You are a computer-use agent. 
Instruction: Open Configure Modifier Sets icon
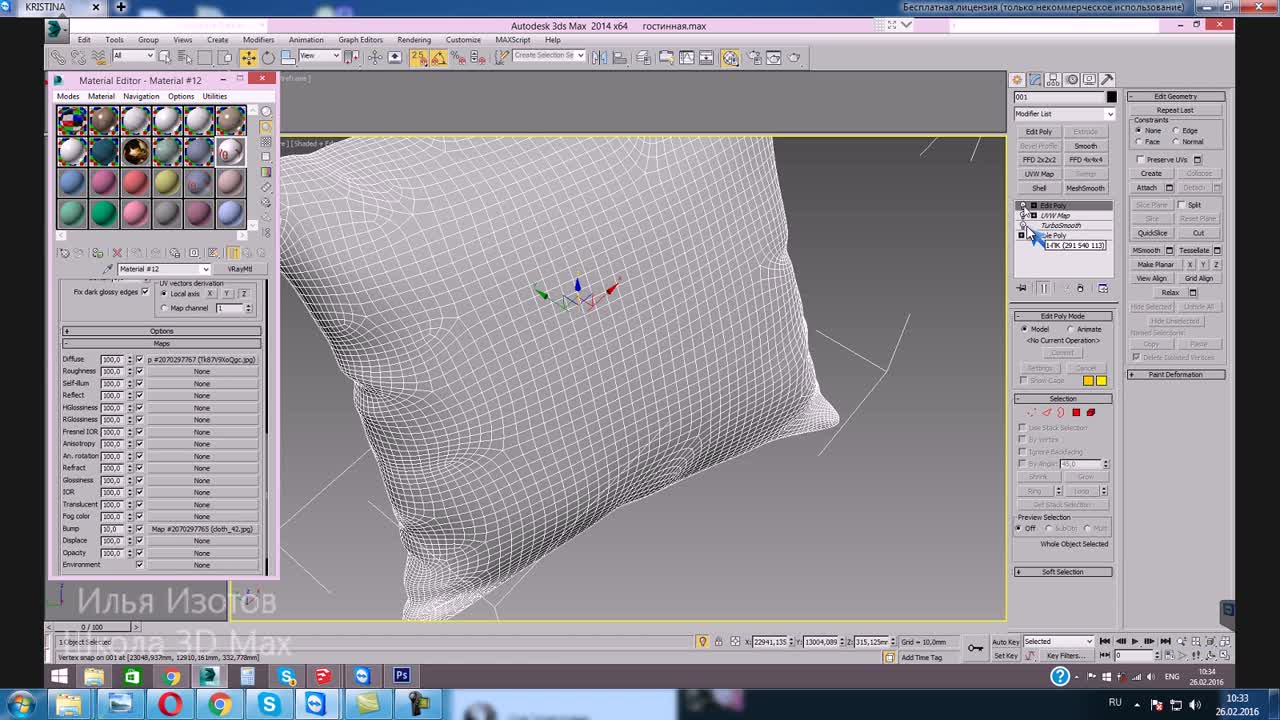pyautogui.click(x=1103, y=288)
